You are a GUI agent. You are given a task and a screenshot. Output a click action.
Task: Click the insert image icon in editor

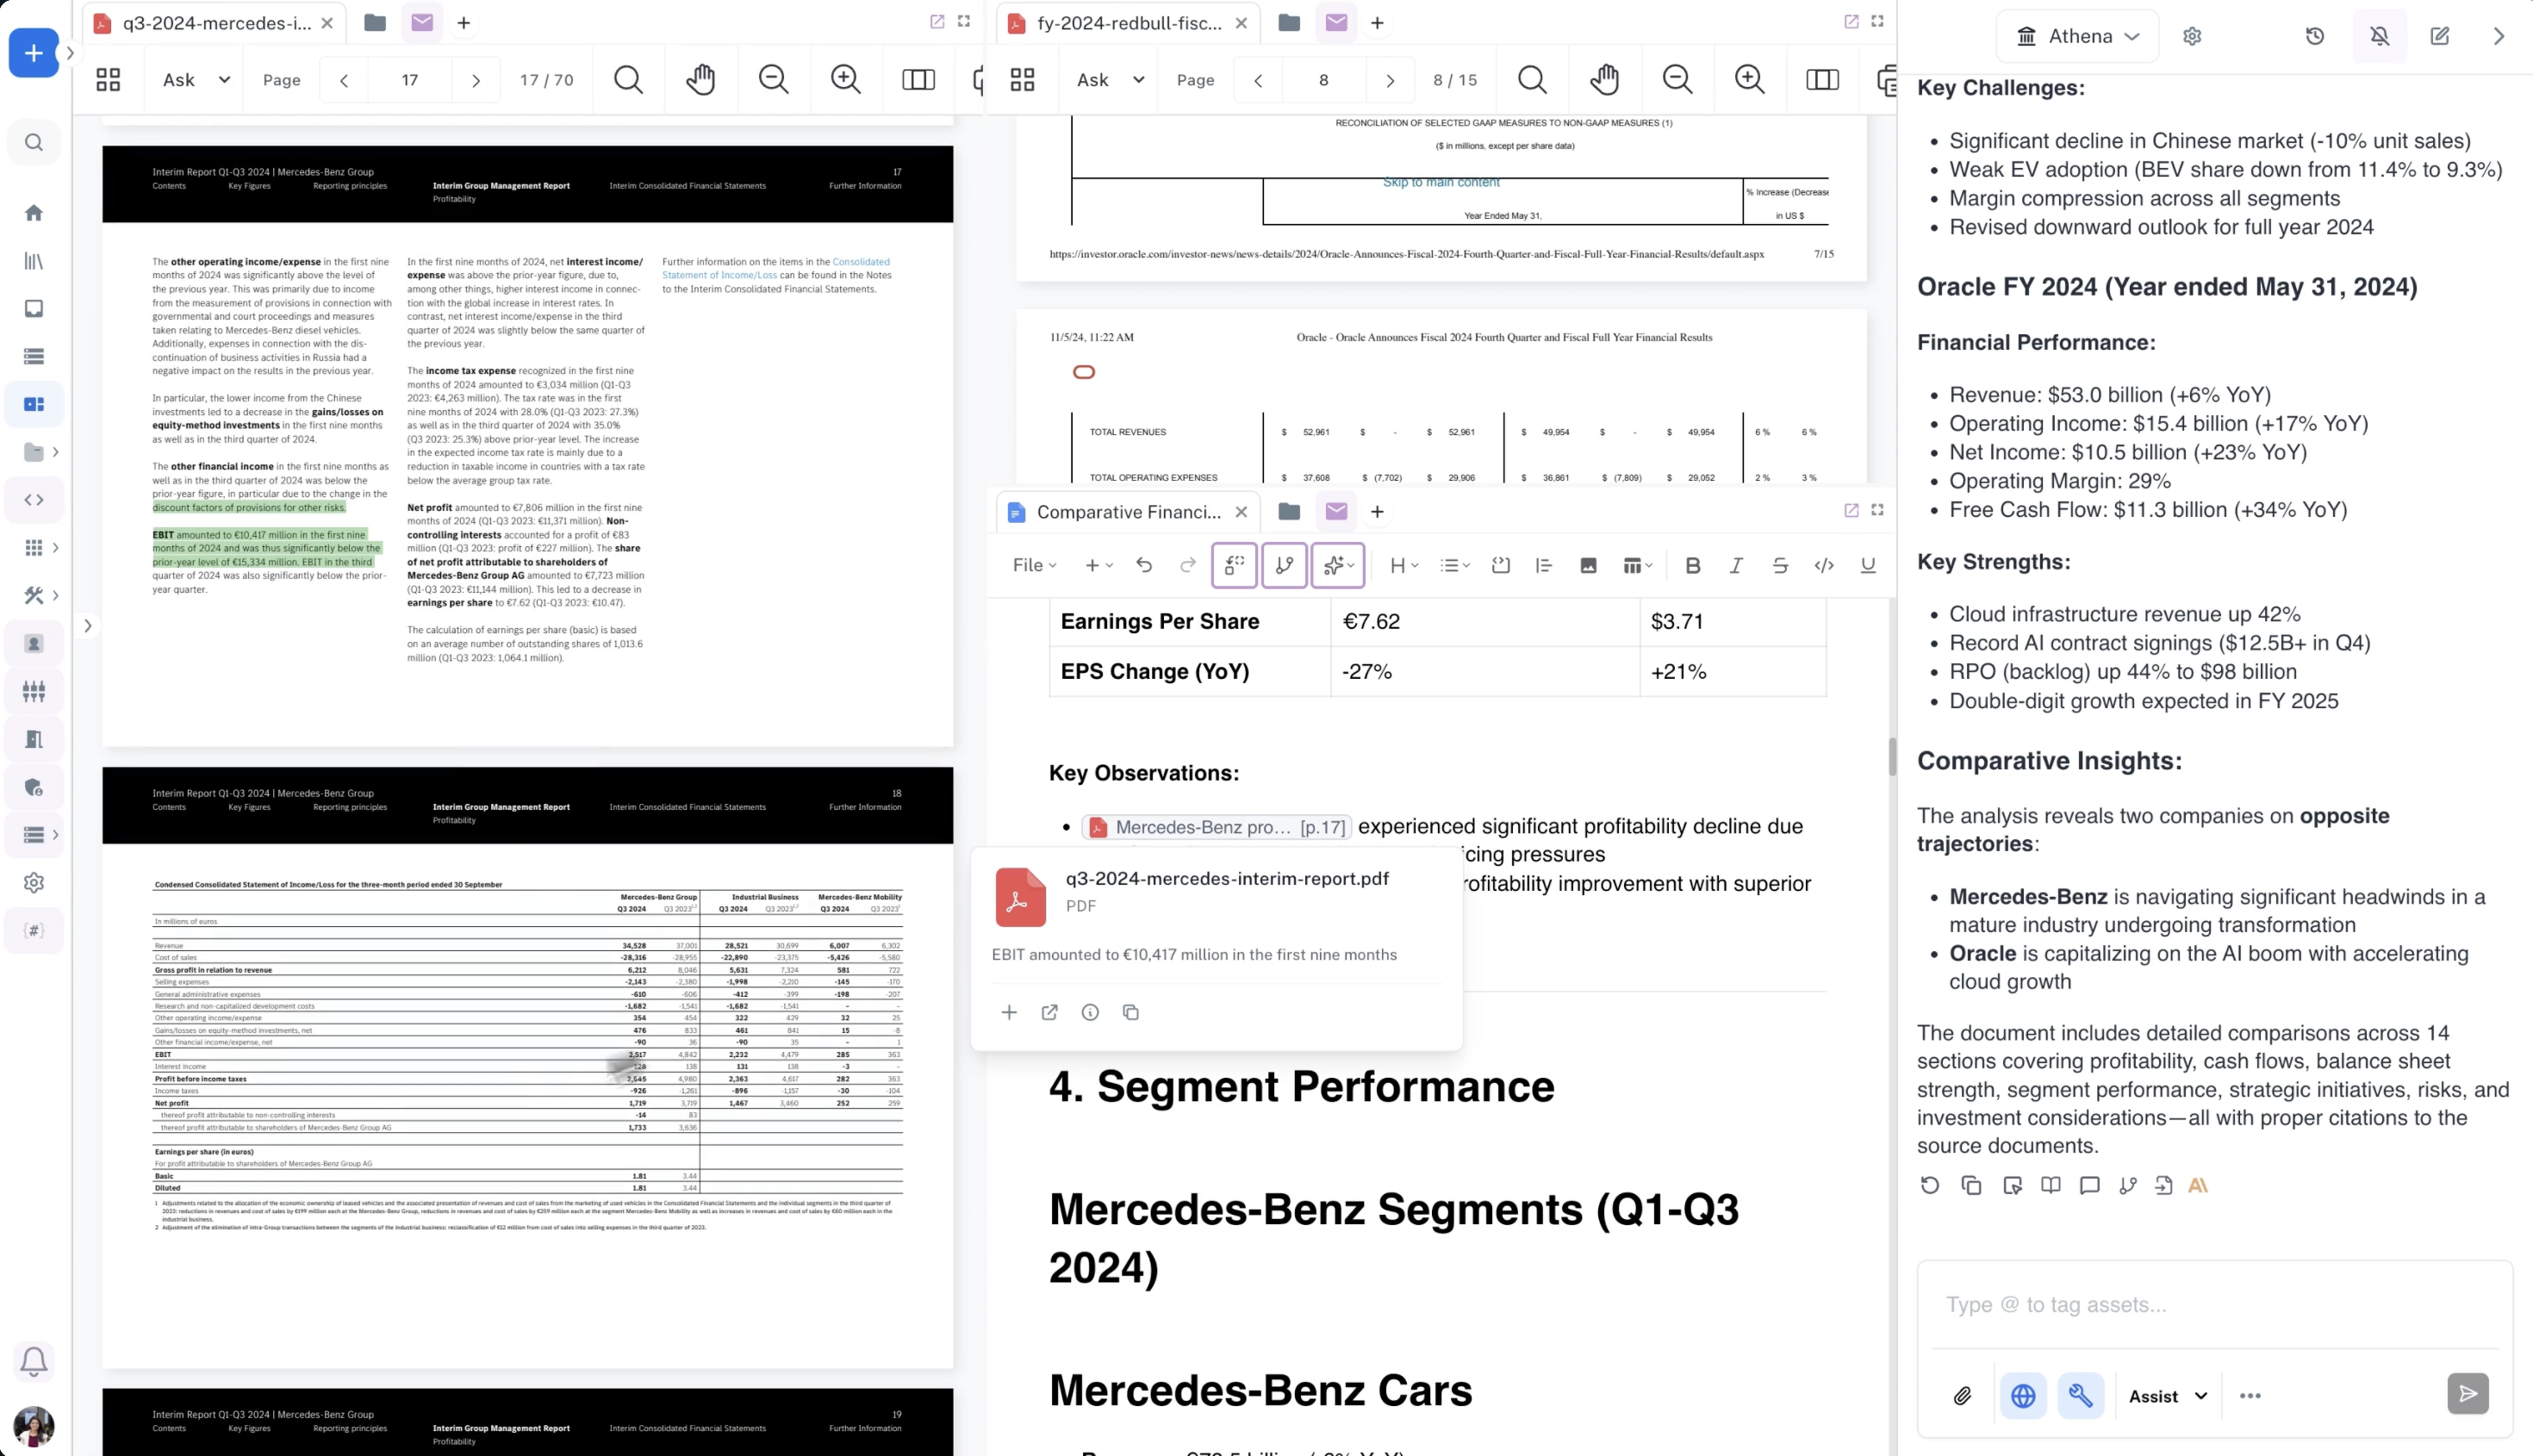[1587, 565]
